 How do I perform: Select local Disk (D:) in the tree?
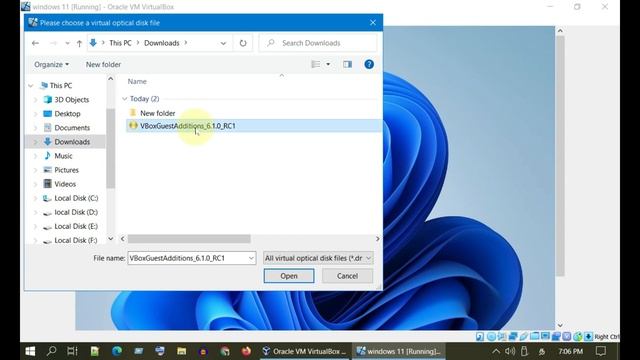point(71,212)
